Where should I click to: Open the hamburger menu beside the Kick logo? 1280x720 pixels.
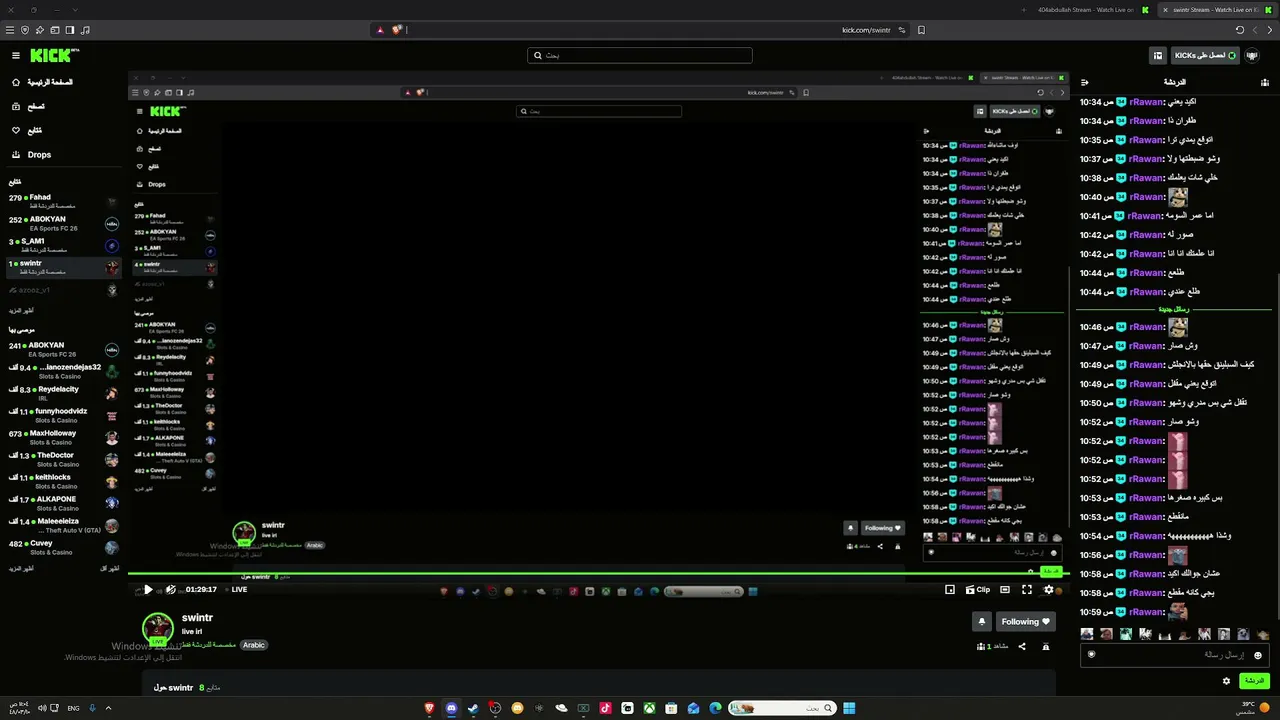(x=16, y=56)
